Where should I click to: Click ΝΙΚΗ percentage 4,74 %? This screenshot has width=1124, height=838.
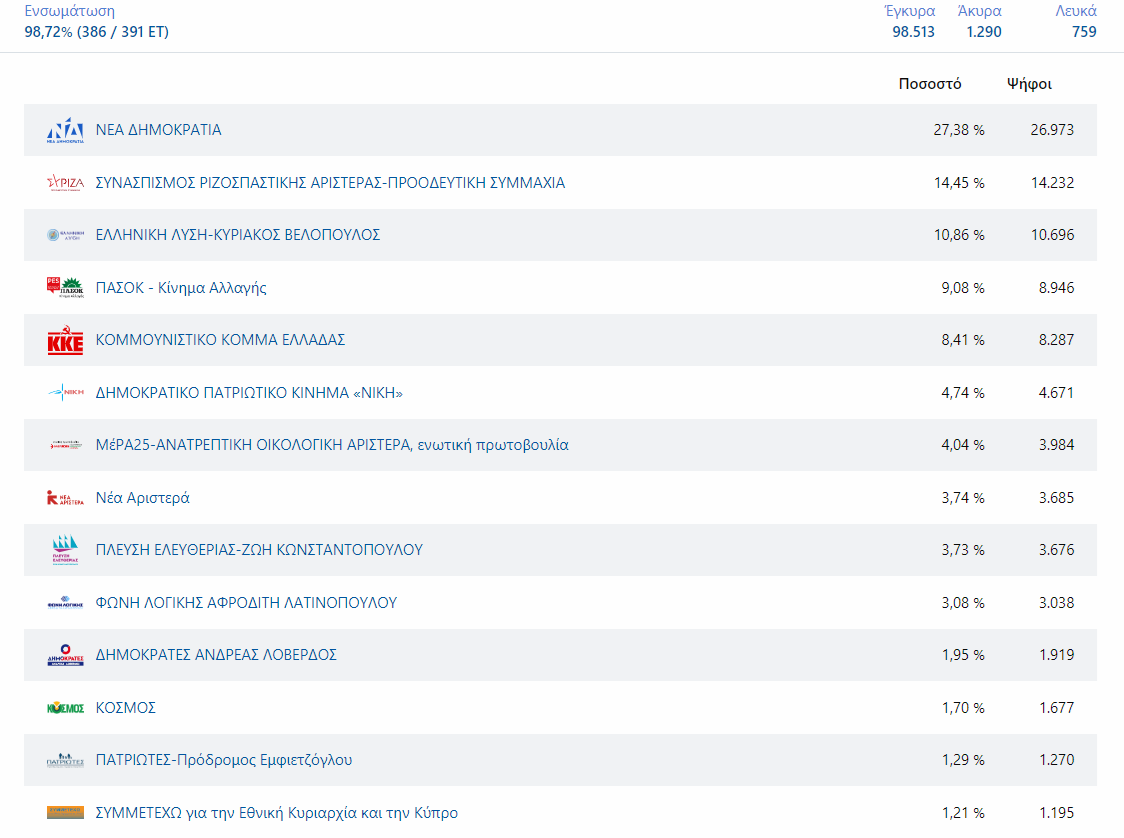pos(963,393)
